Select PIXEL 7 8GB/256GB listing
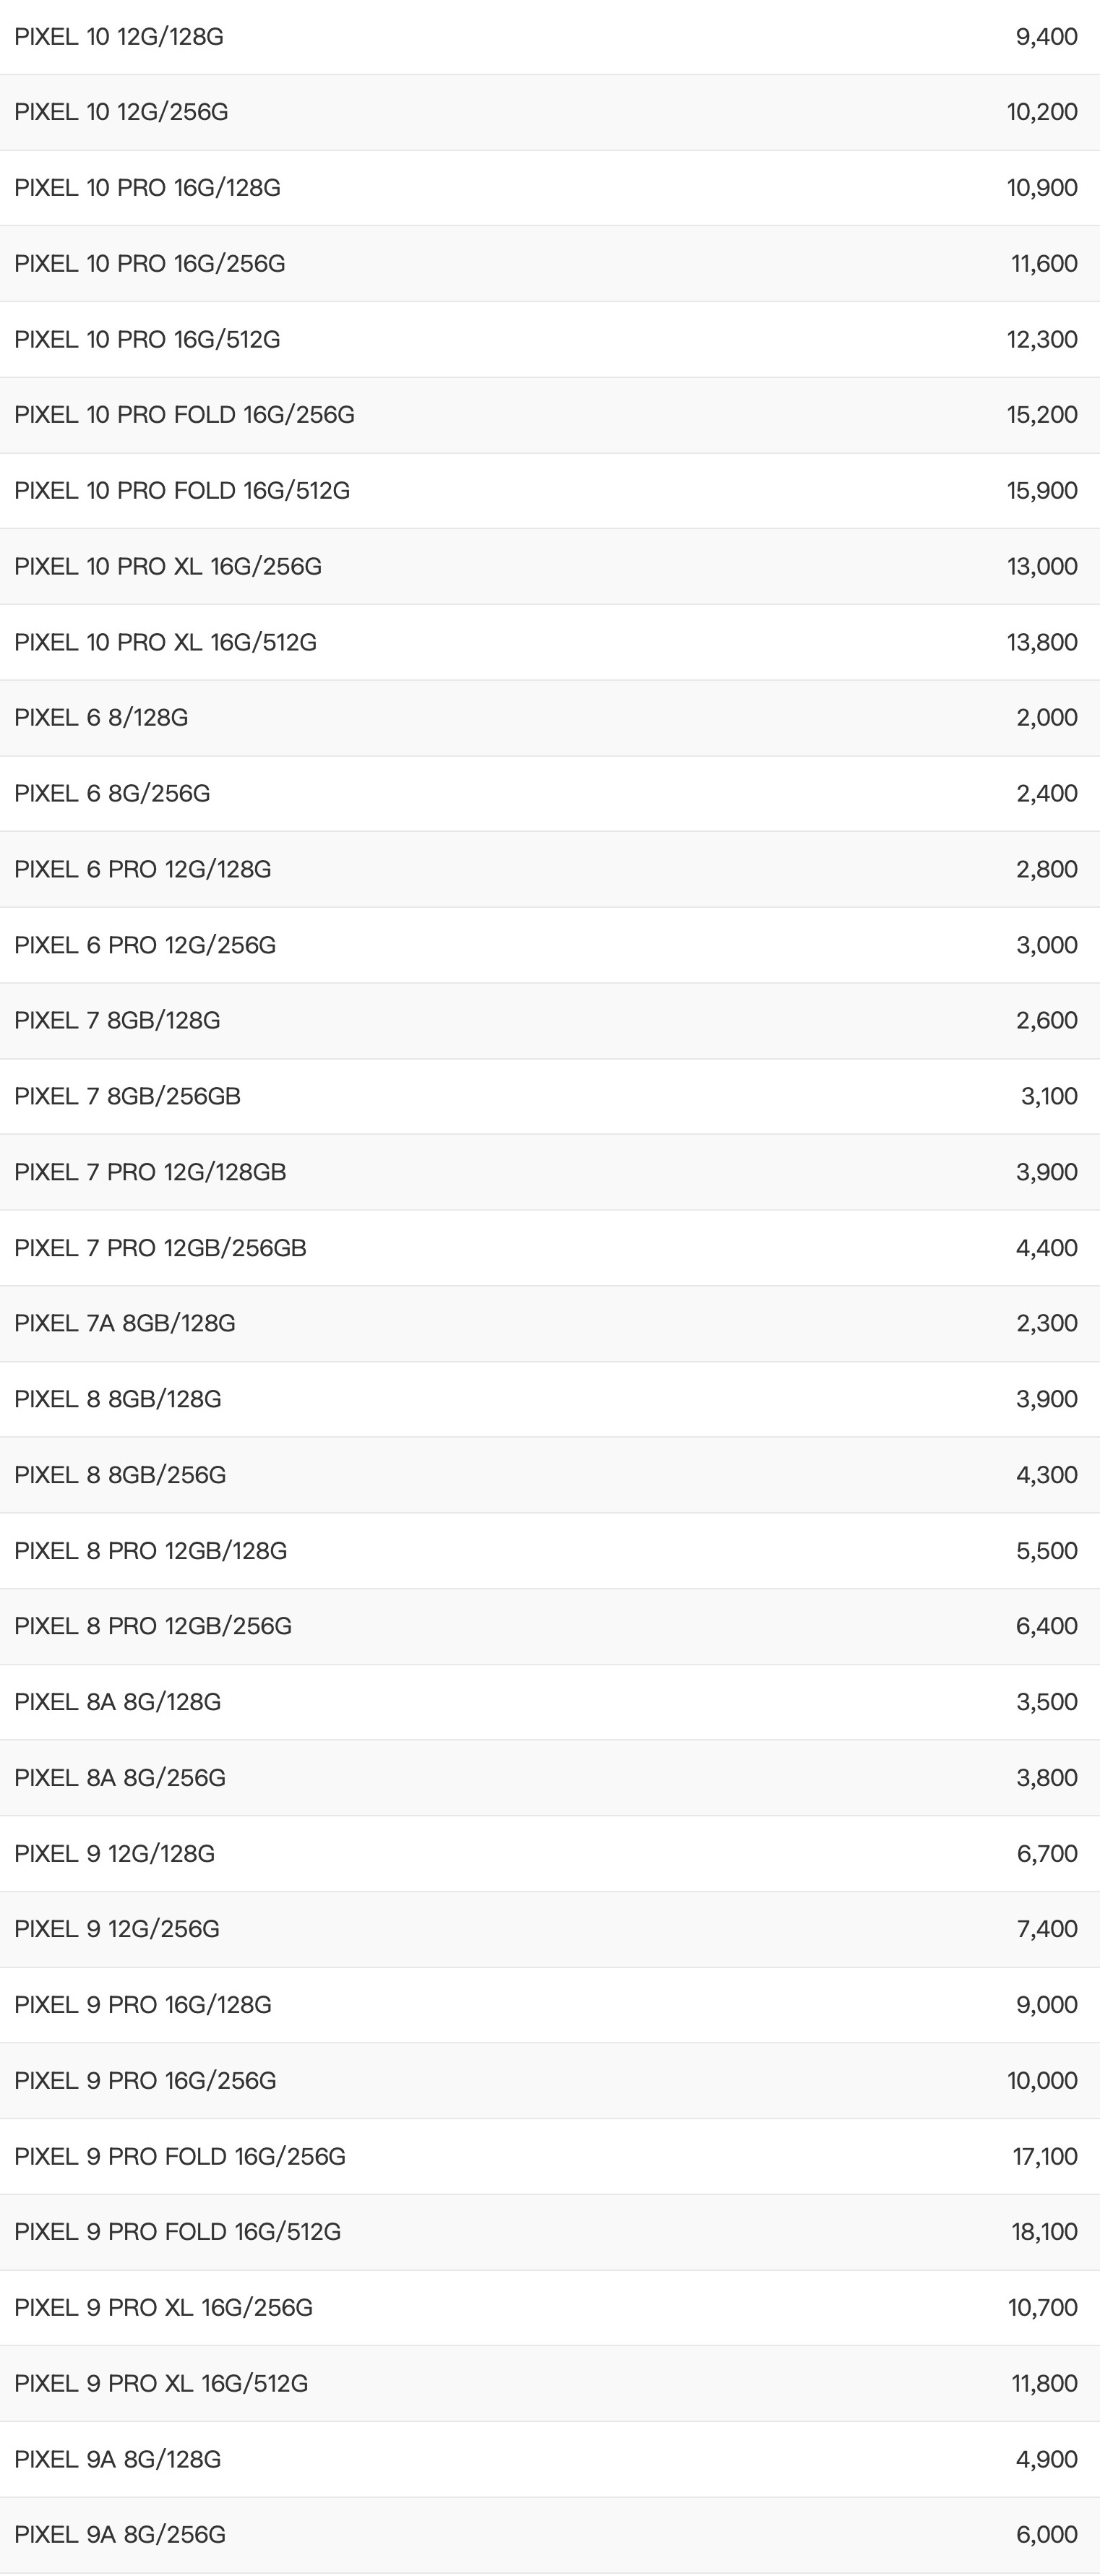This screenshot has width=1100, height=2576. click(127, 1096)
